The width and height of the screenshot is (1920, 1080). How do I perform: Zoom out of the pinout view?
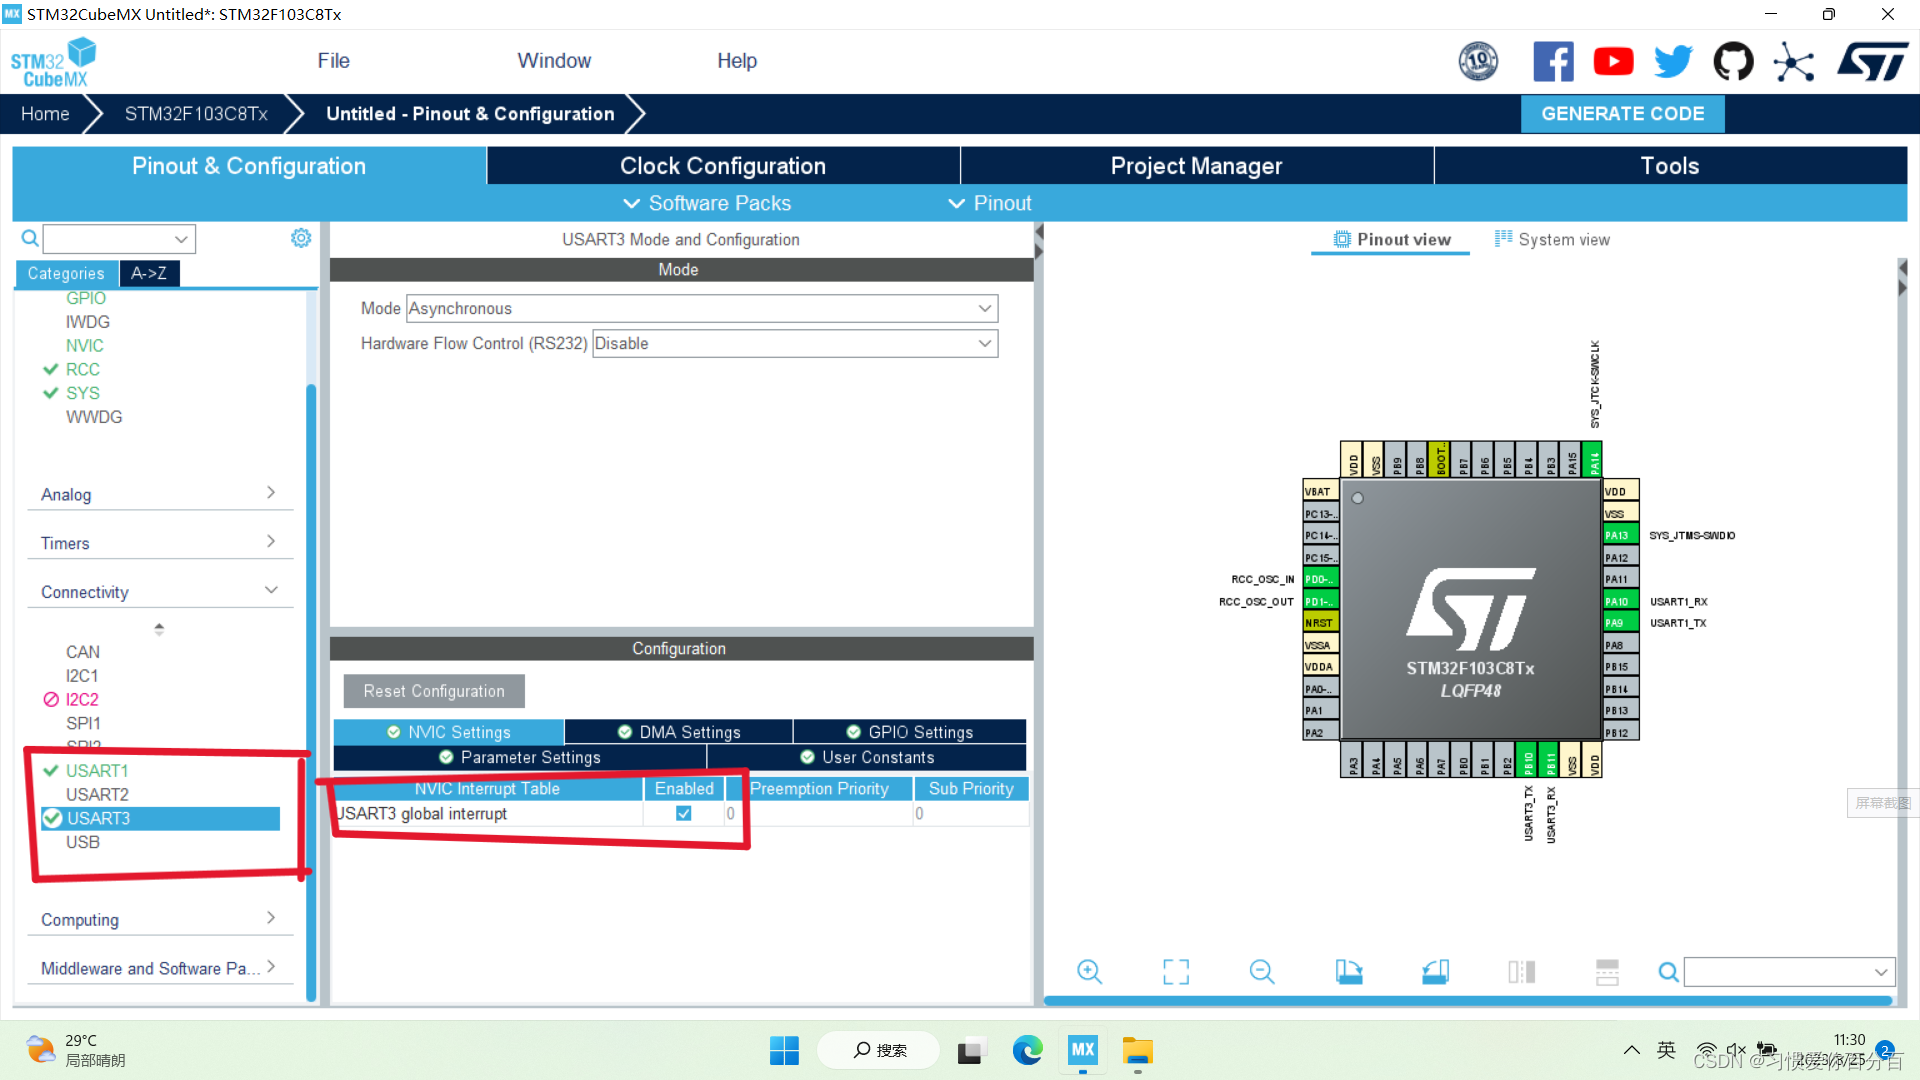1261,971
